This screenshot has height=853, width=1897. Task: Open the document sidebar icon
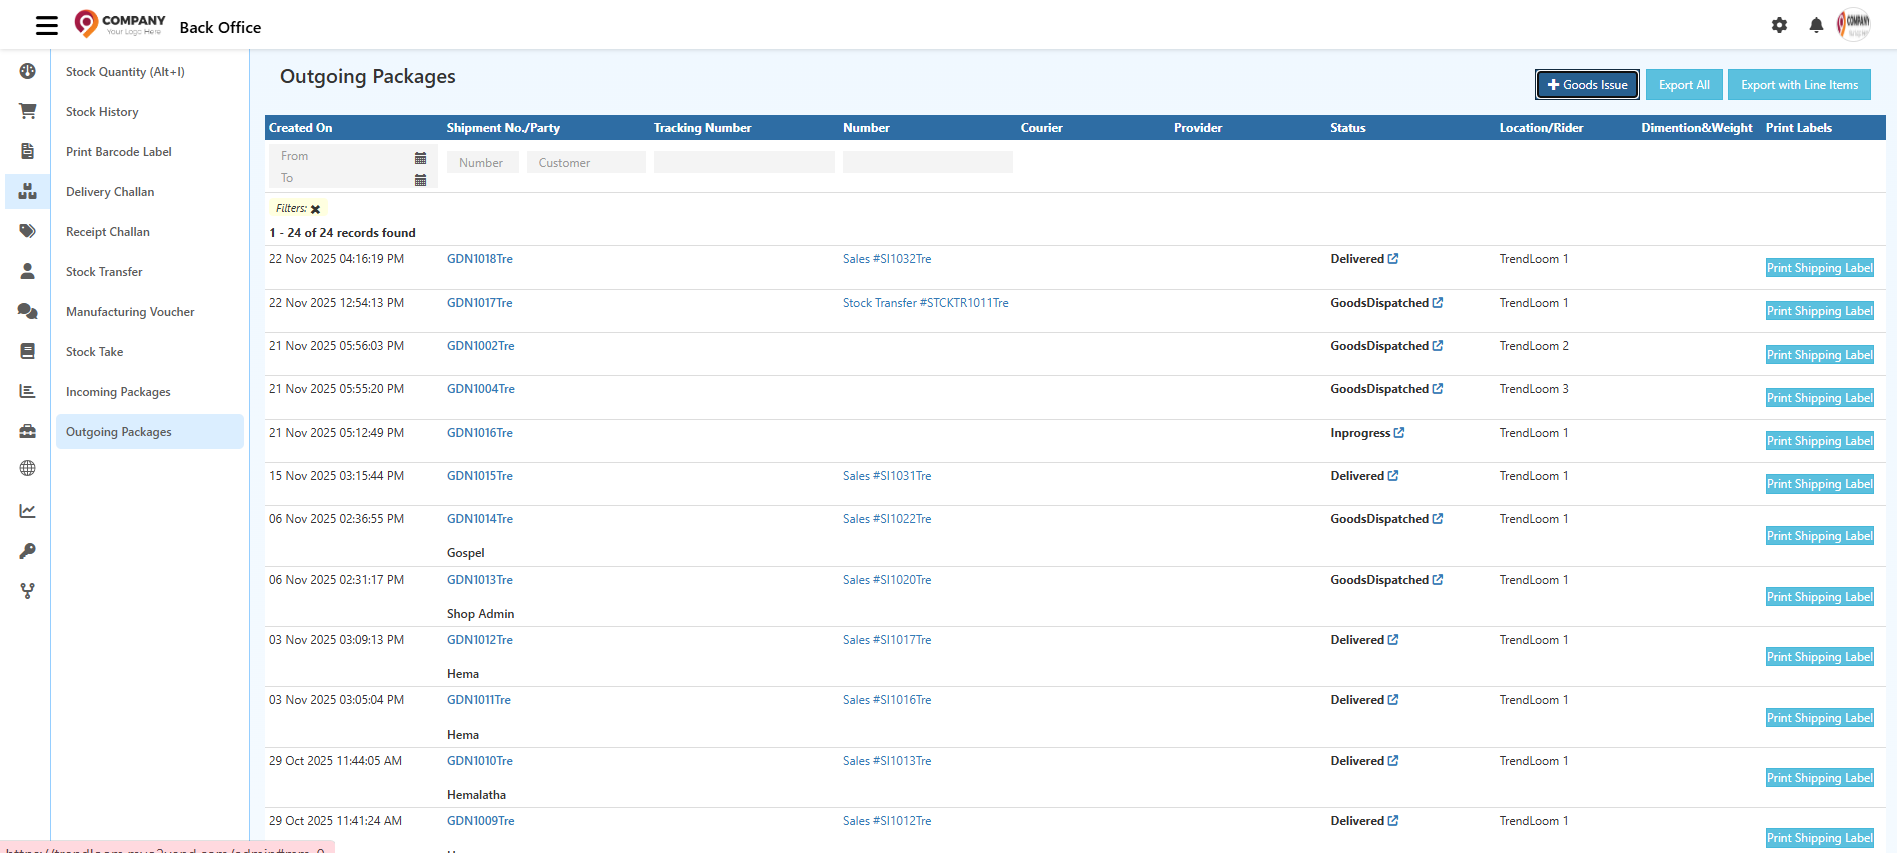coord(27,151)
